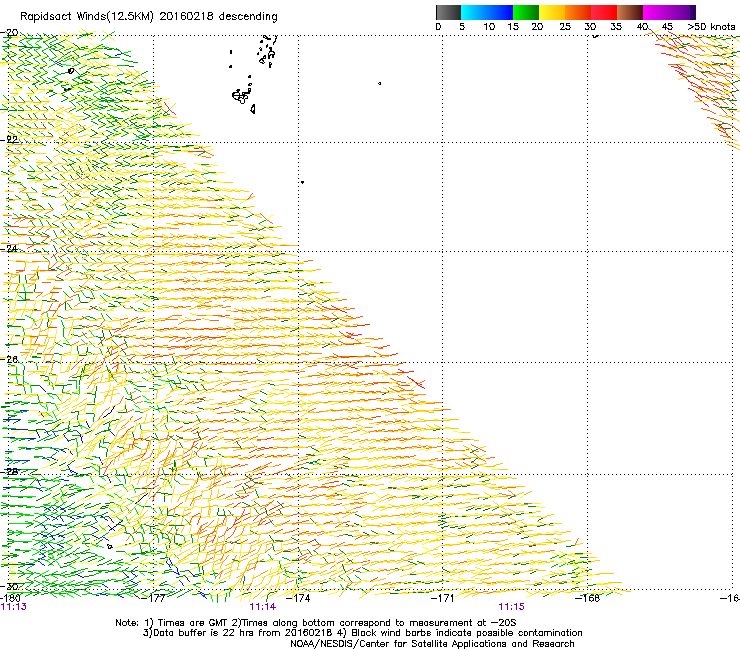This screenshot has height=650, width=740.
Task: Click the '11:15' time label
Action: point(512,607)
